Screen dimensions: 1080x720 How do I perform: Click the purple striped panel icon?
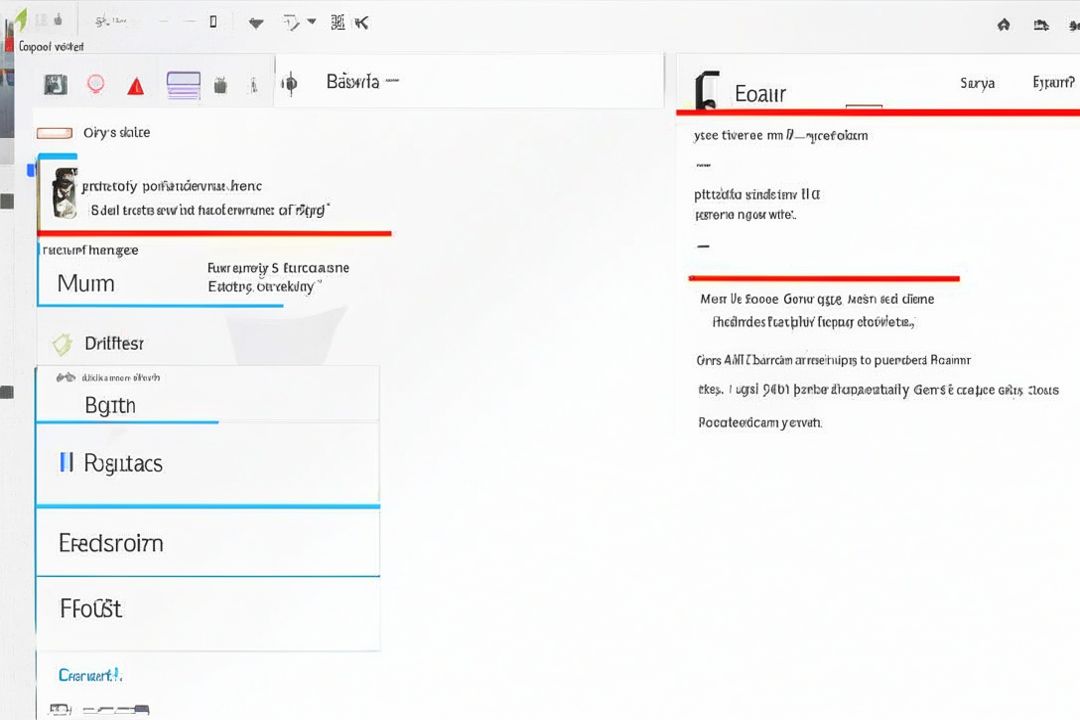[x=184, y=85]
